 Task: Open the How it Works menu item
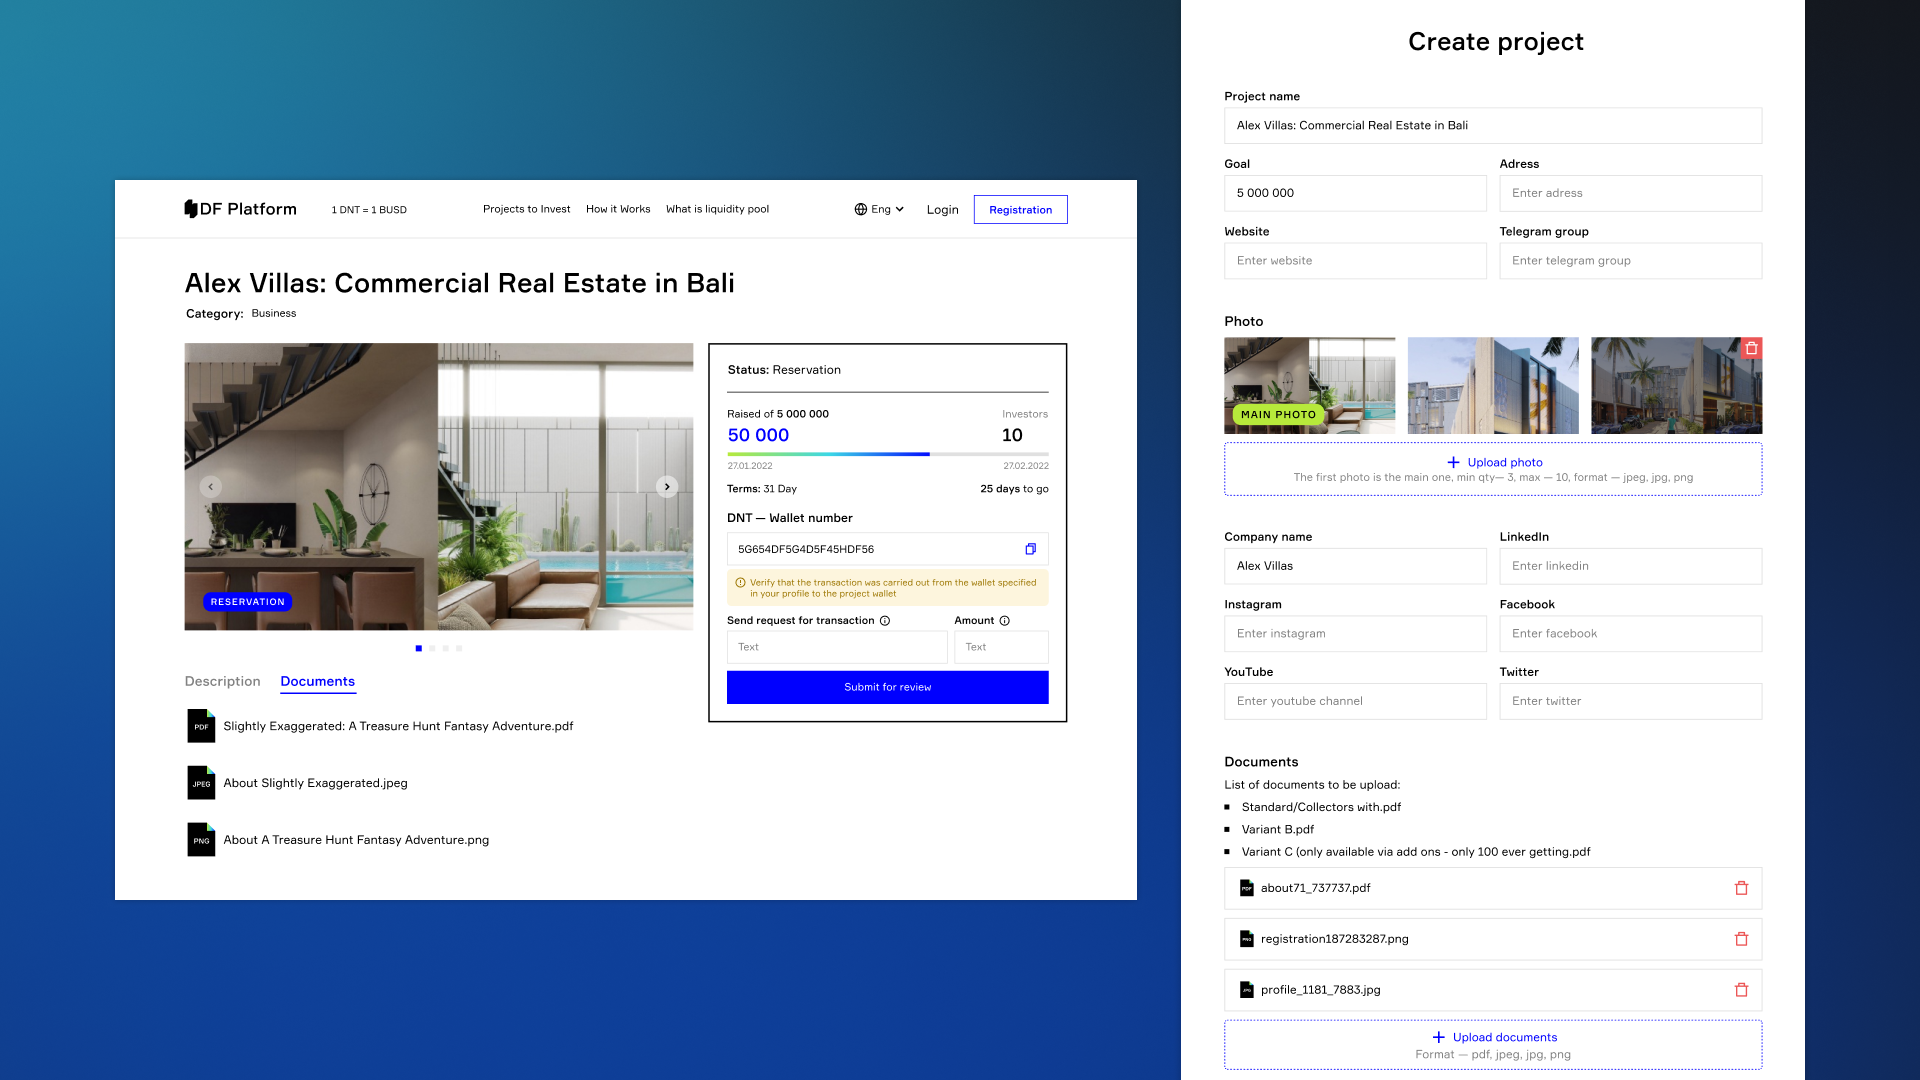(618, 209)
